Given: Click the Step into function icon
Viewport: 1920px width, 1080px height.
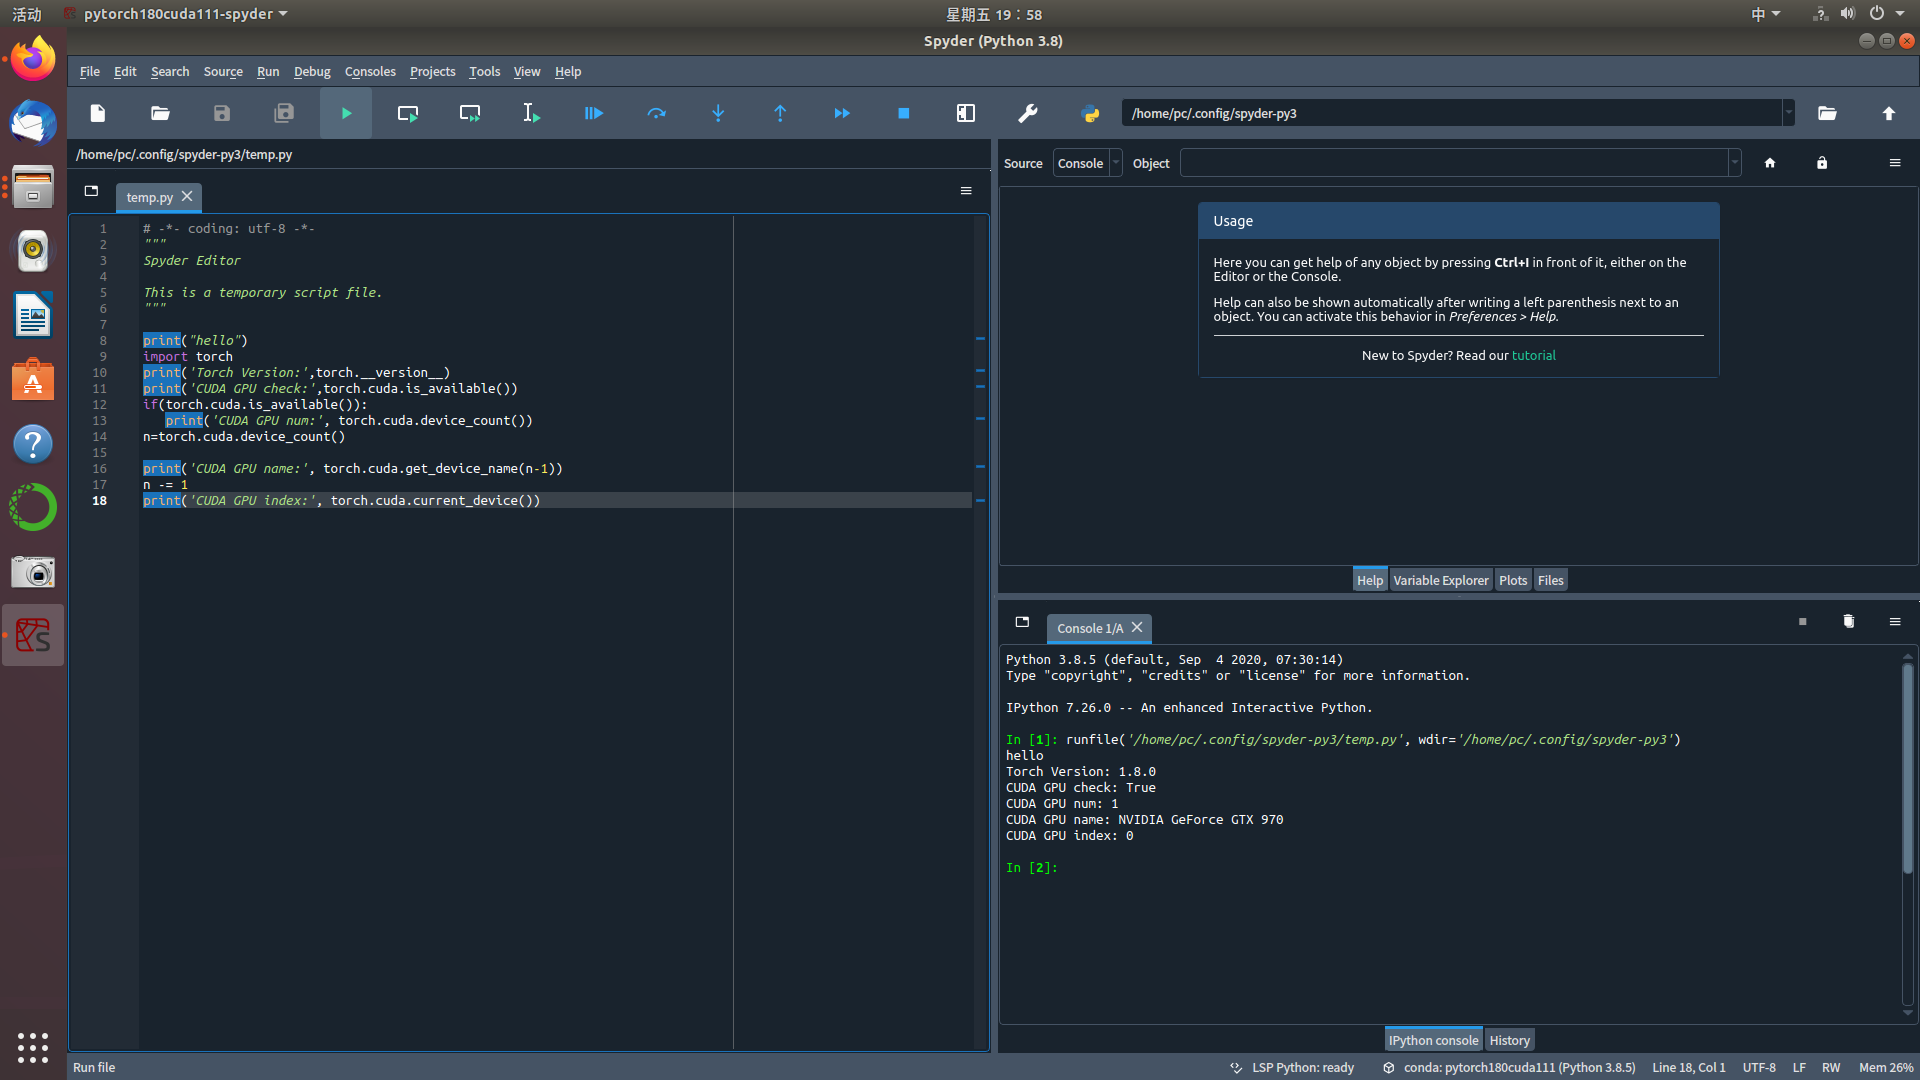Looking at the screenshot, I should (717, 113).
